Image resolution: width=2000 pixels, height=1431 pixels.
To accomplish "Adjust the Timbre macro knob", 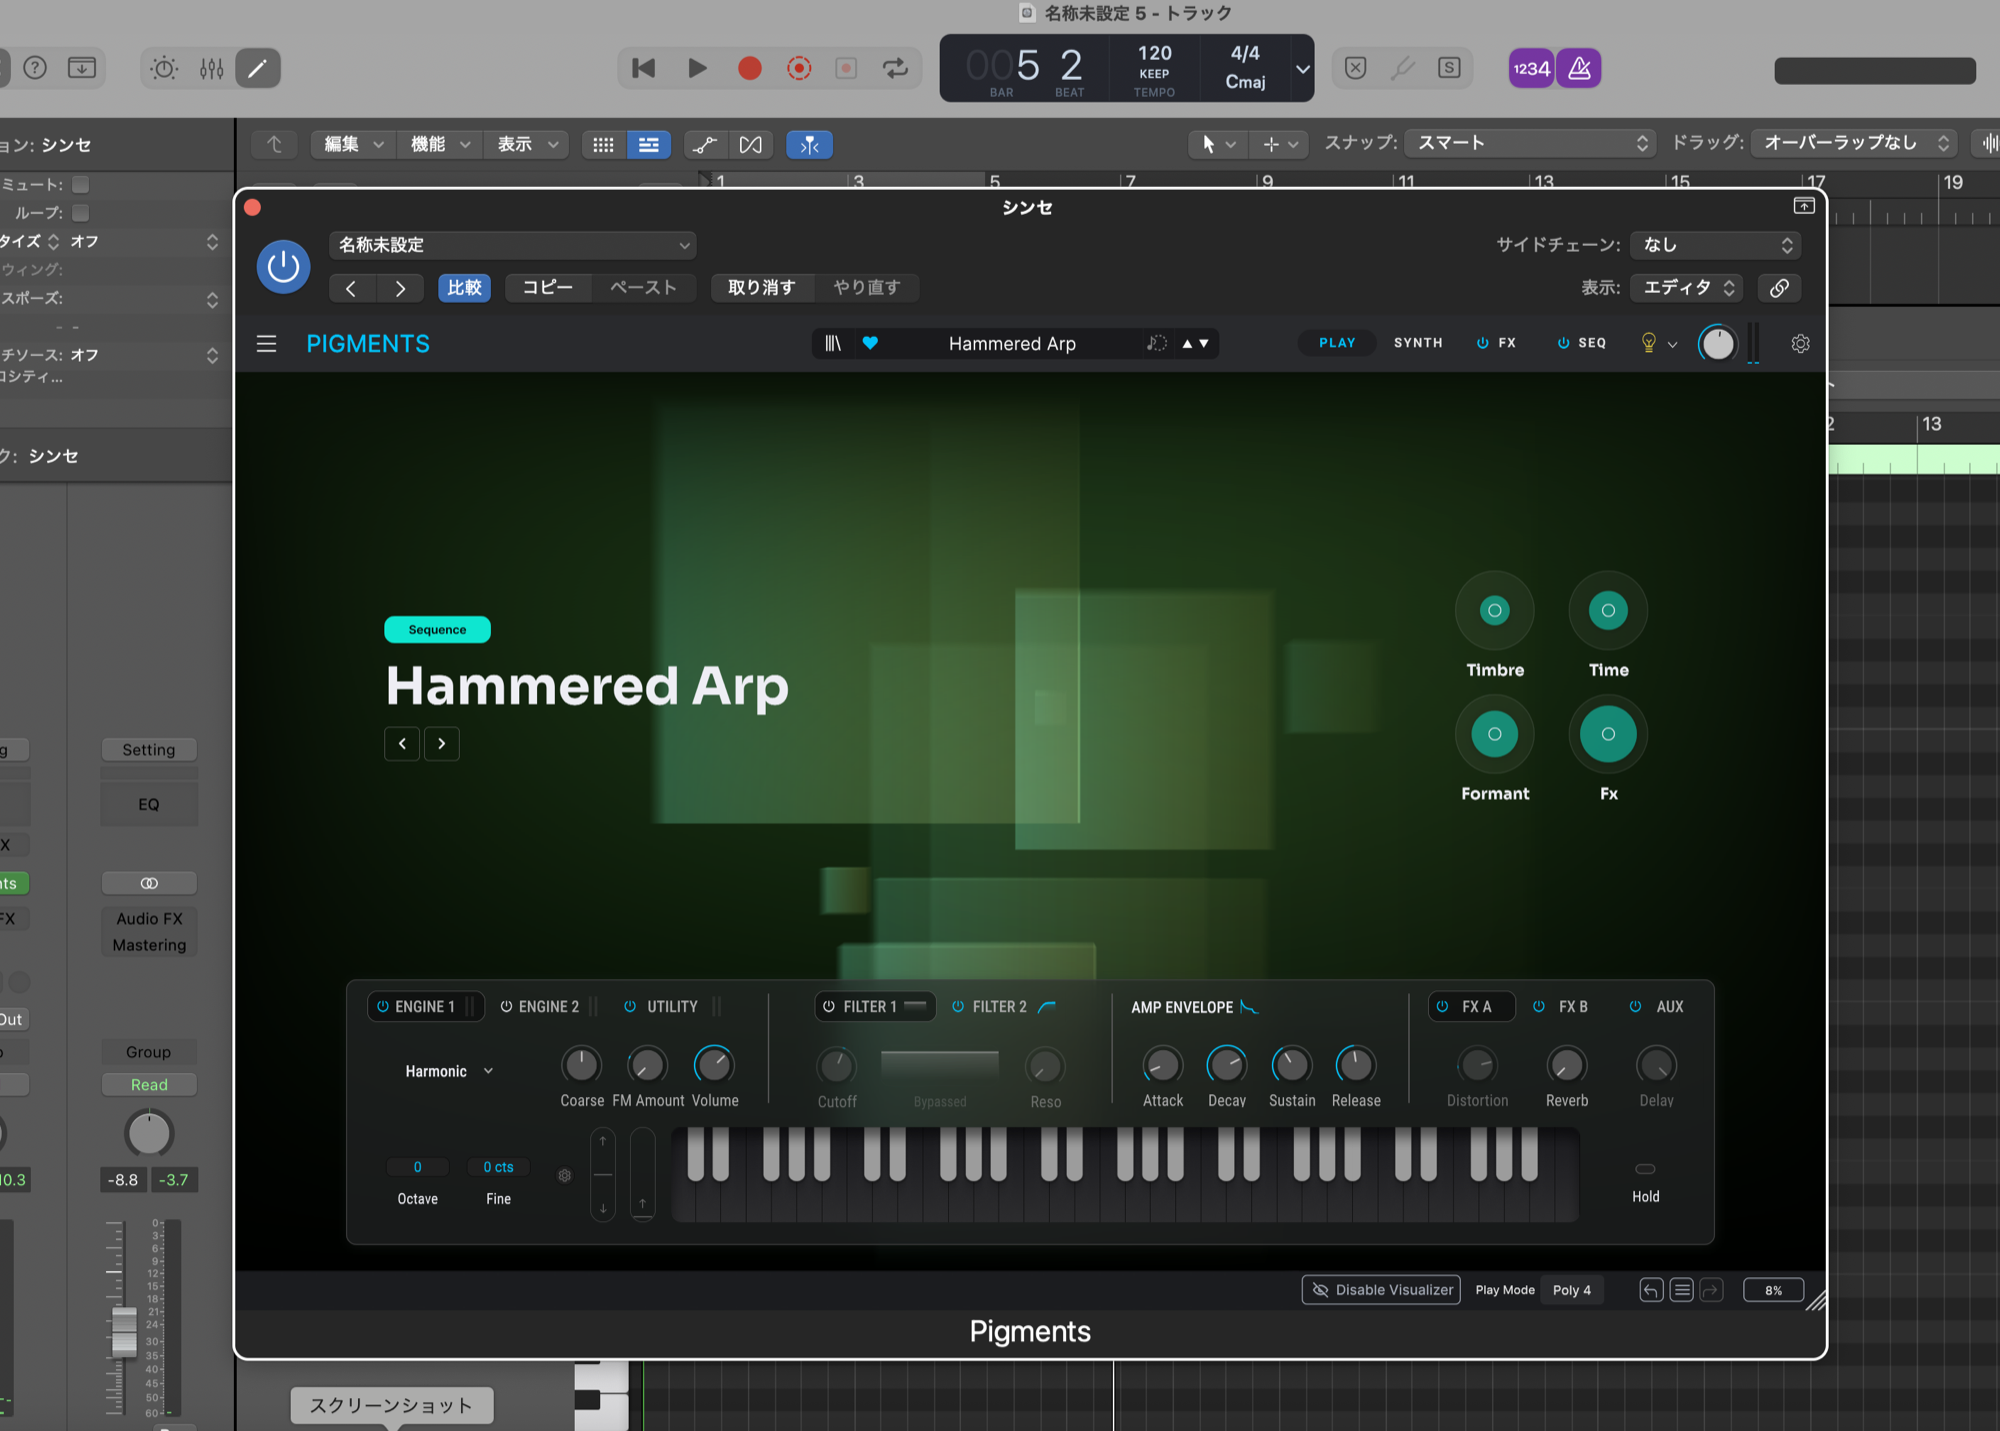I will click(1494, 611).
